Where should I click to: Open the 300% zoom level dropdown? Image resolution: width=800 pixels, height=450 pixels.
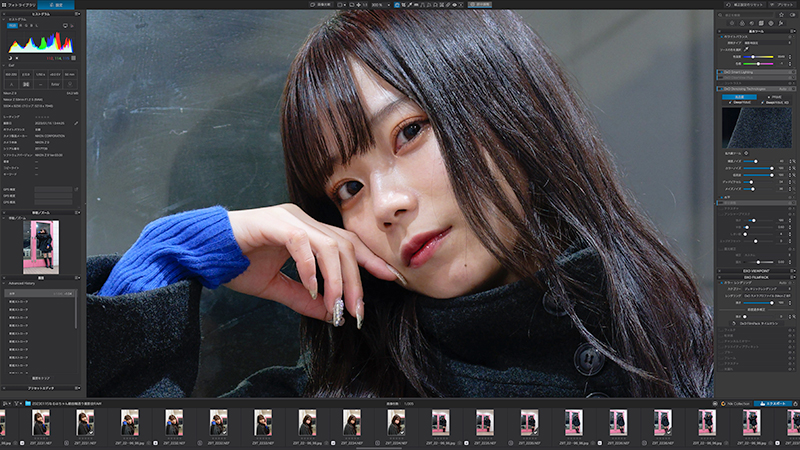click(x=382, y=5)
